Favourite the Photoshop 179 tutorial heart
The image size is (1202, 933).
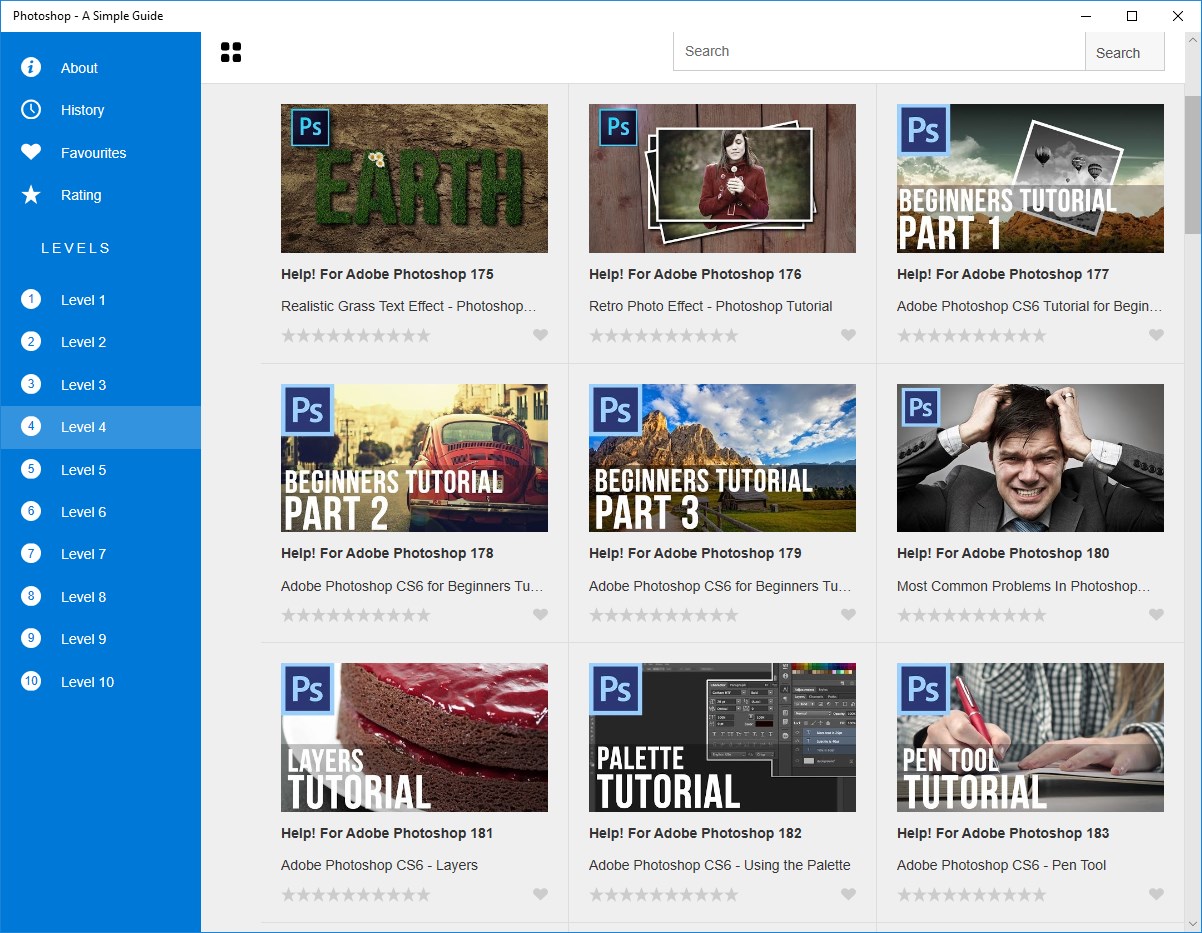tap(848, 615)
